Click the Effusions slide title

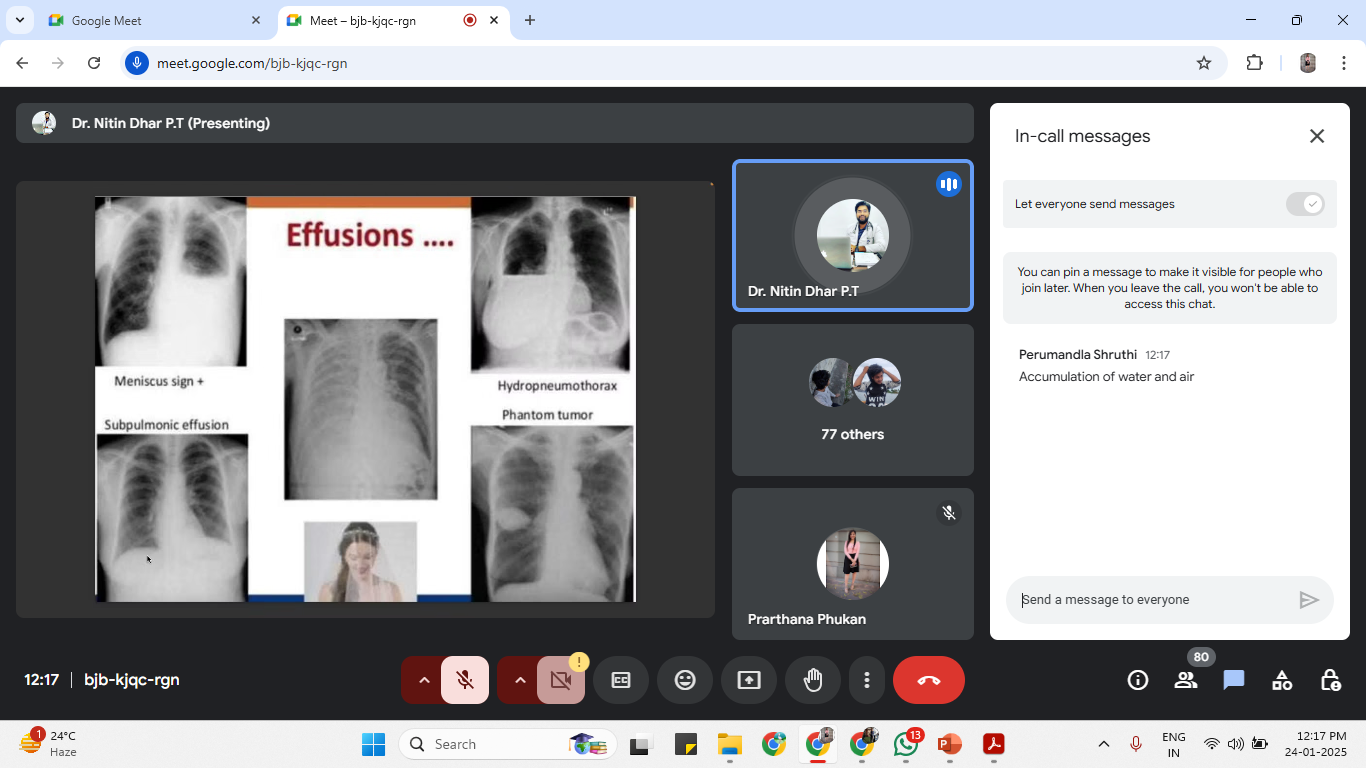coord(370,235)
